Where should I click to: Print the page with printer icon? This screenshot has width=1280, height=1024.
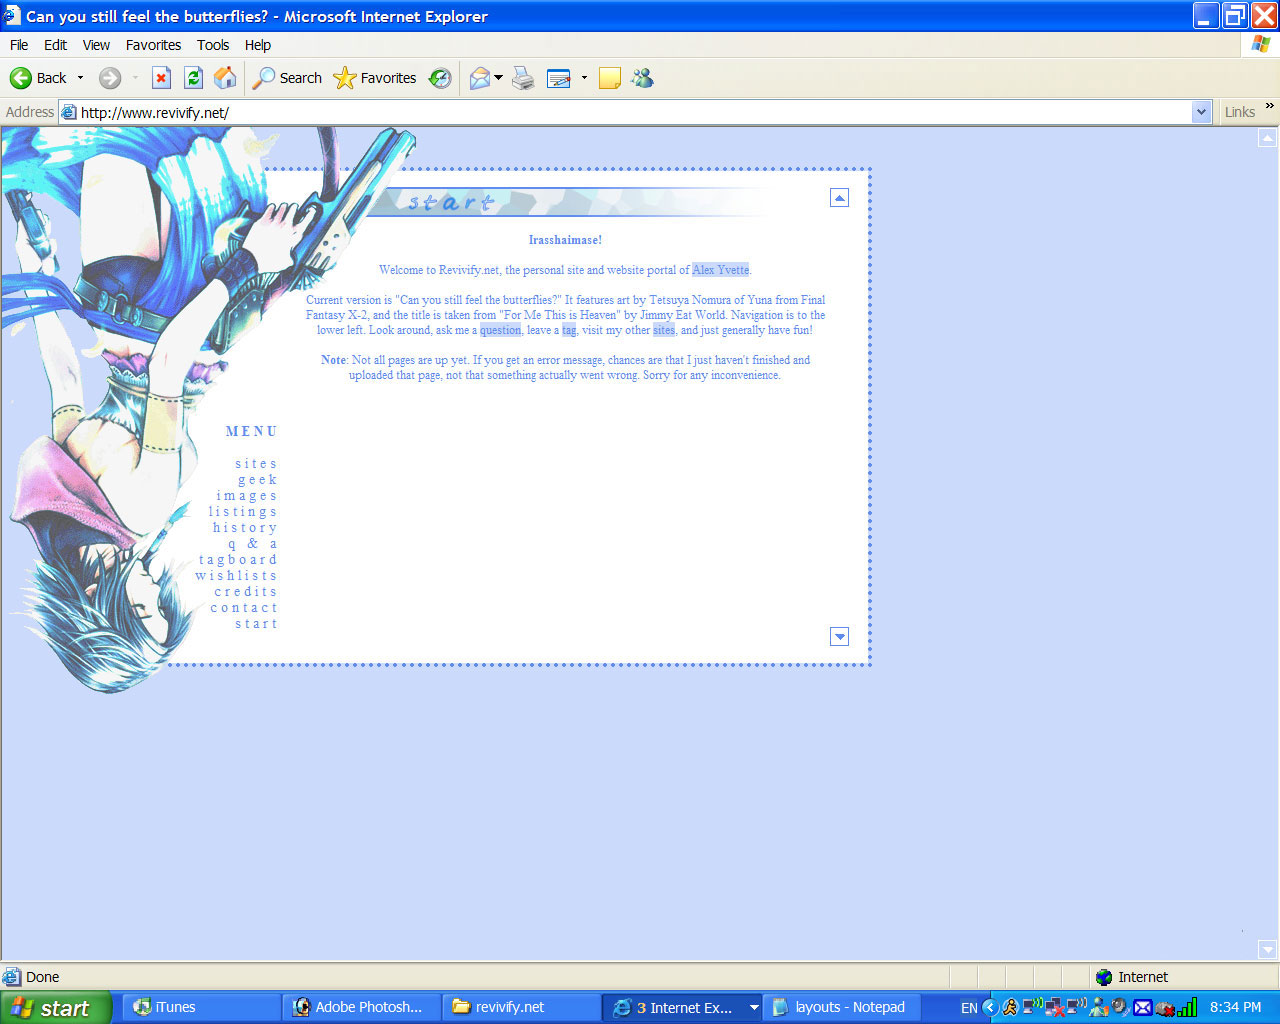tap(523, 78)
